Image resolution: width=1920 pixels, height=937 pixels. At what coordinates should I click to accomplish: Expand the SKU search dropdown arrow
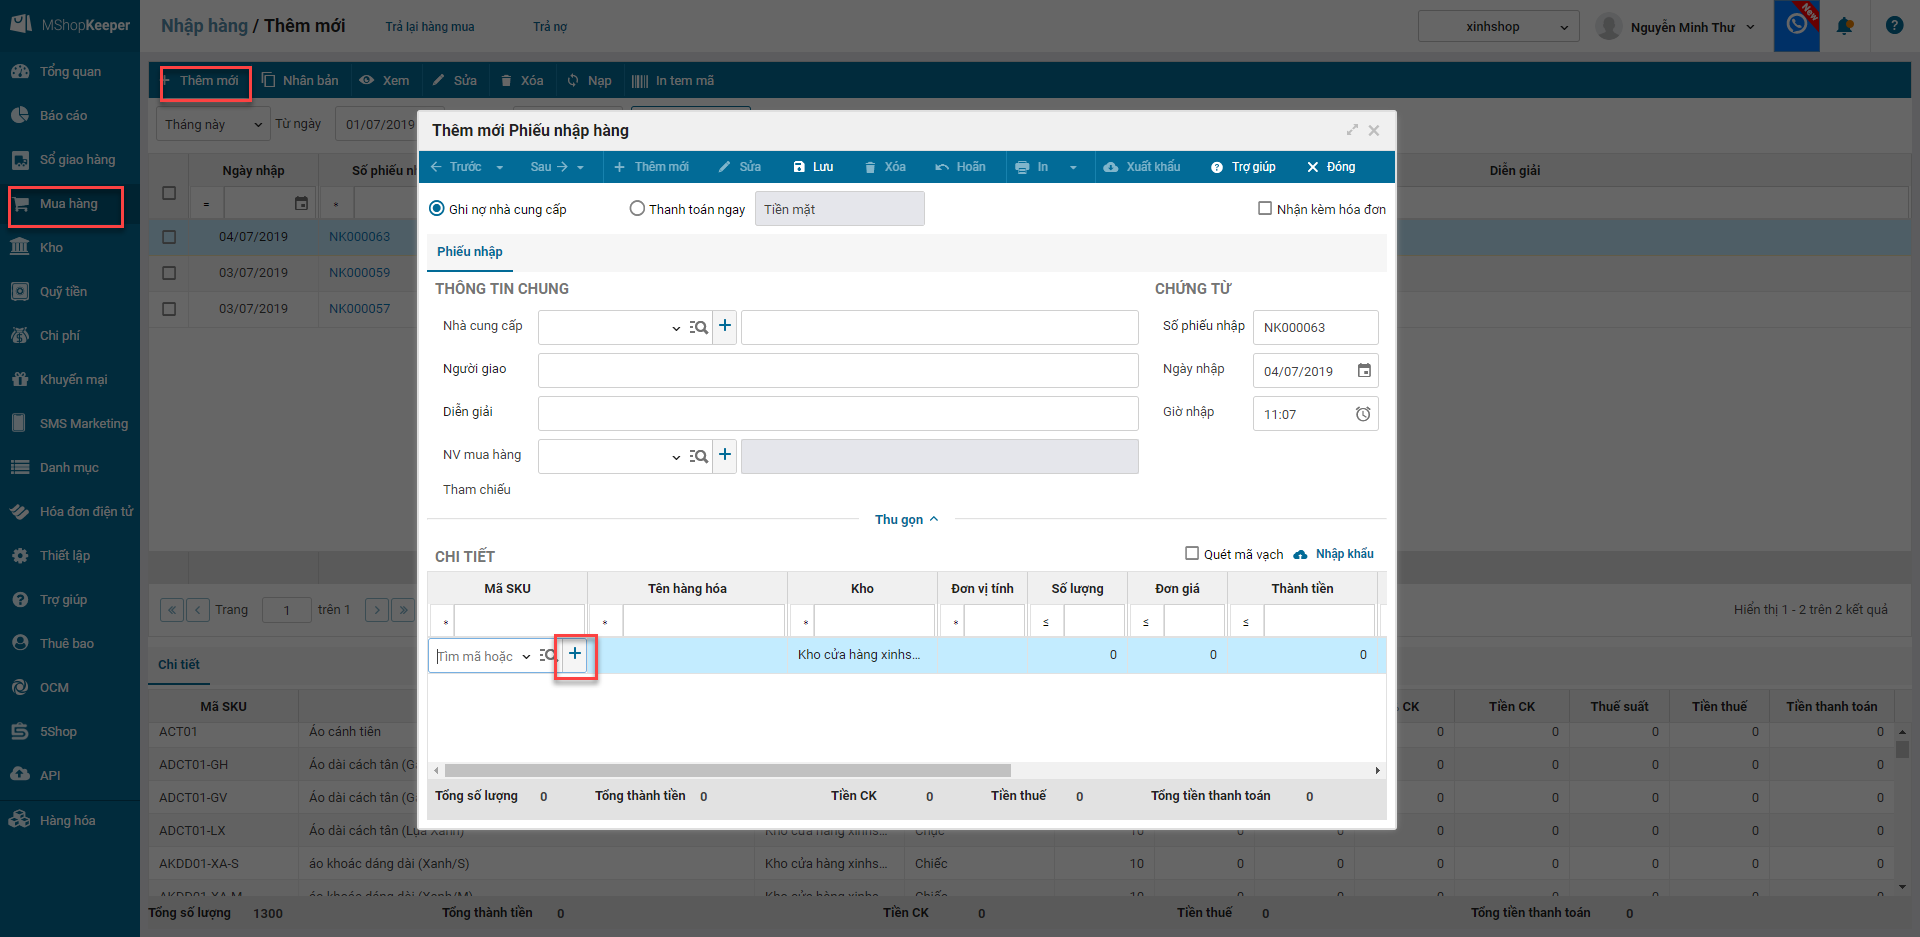pos(526,657)
